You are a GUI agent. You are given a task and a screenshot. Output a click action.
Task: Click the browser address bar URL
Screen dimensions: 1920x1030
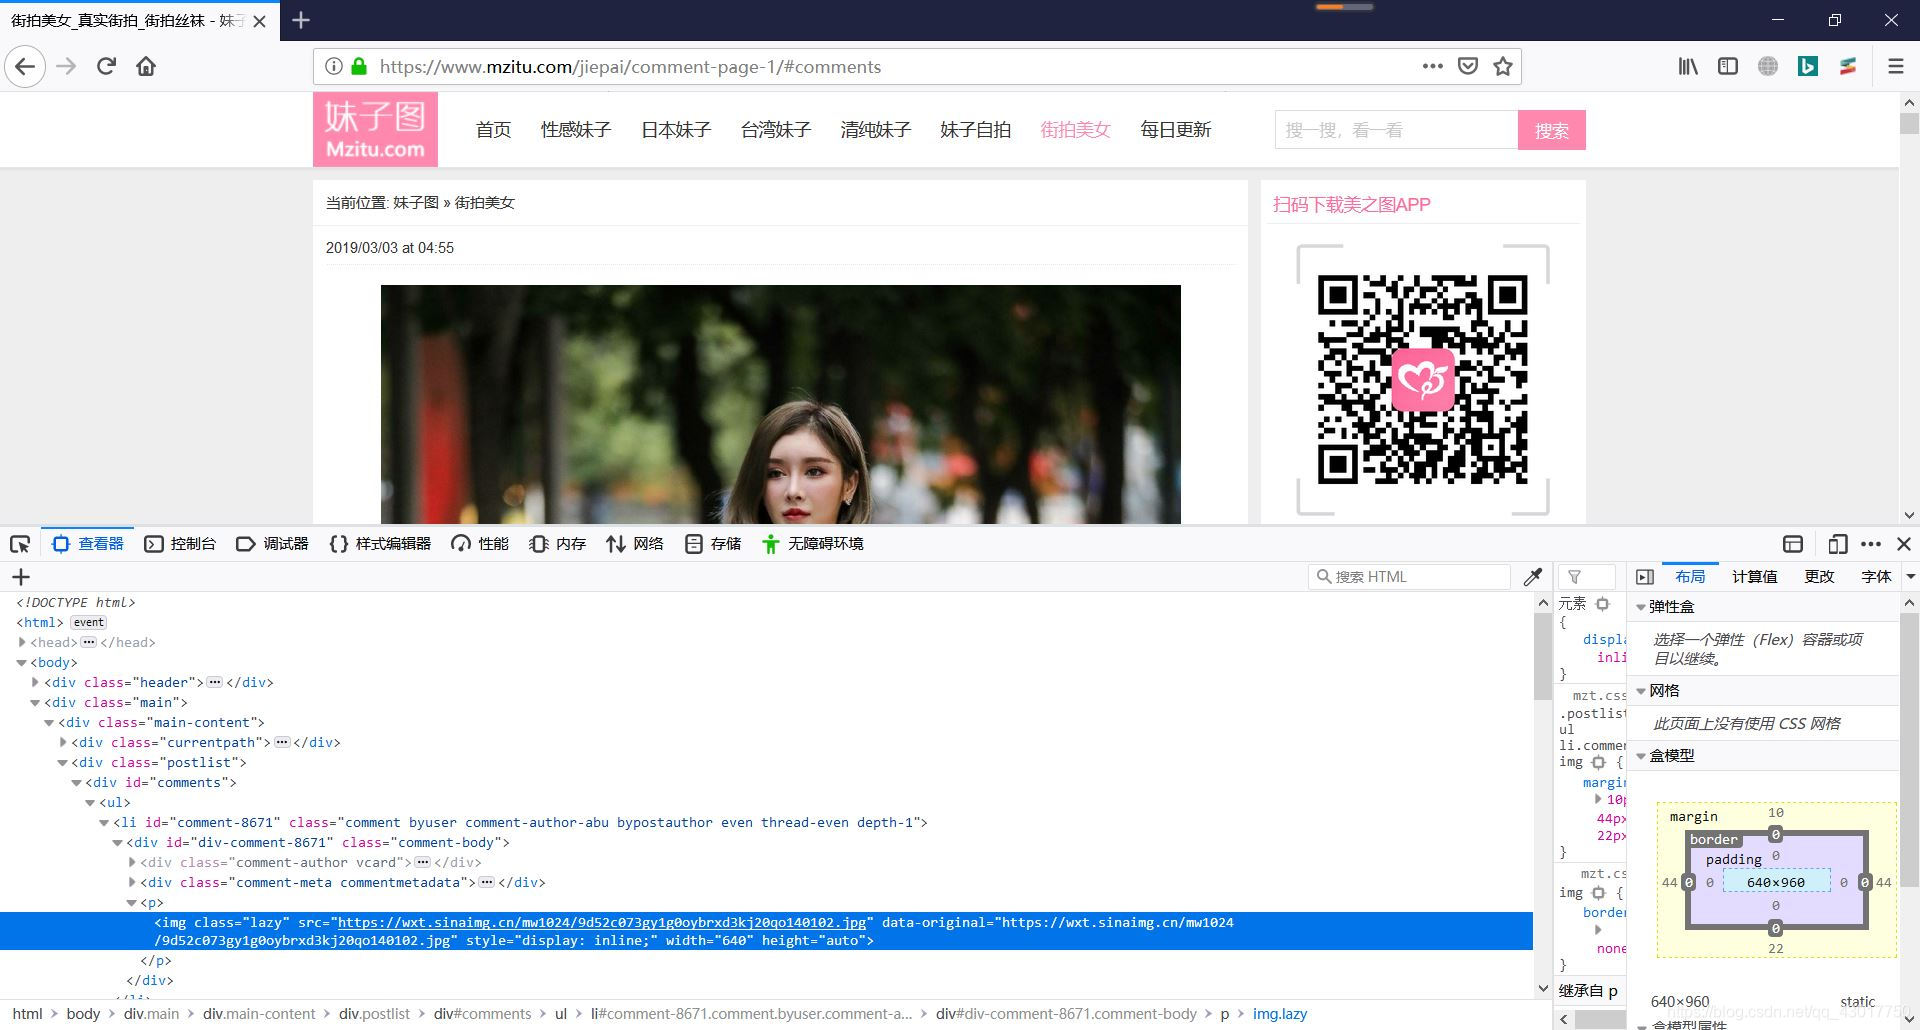point(630,67)
